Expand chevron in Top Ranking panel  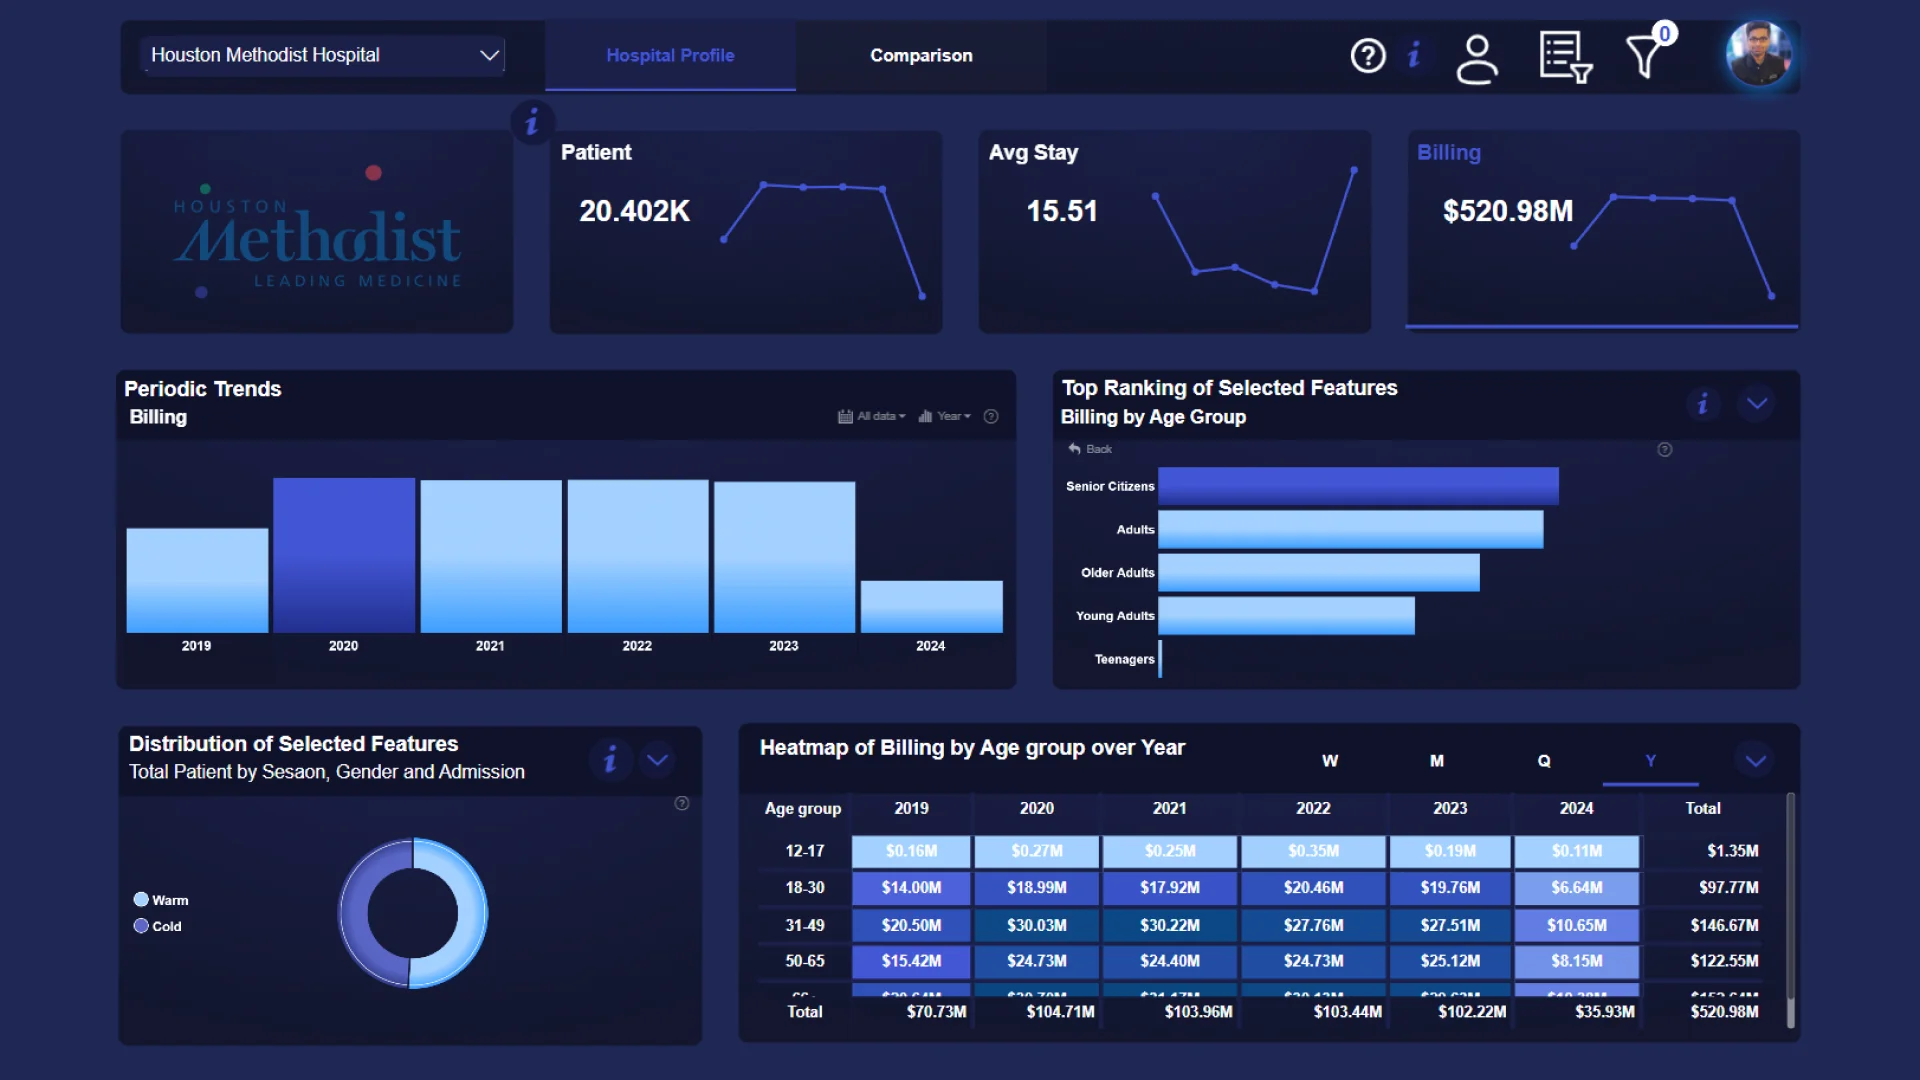(1757, 403)
